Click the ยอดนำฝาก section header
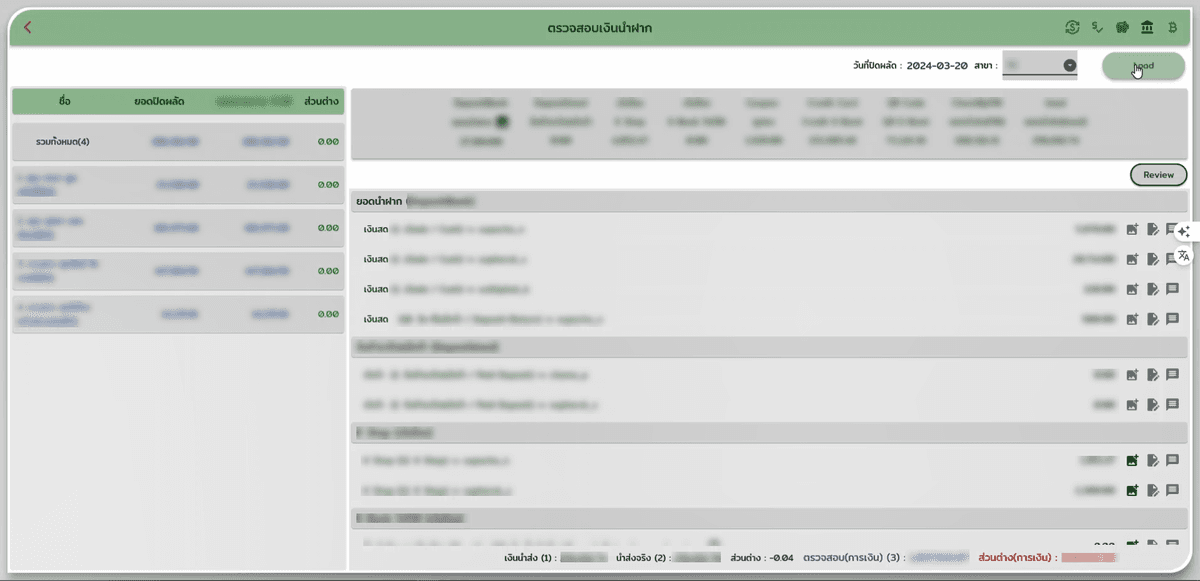The image size is (1200, 581). pyautogui.click(x=769, y=201)
